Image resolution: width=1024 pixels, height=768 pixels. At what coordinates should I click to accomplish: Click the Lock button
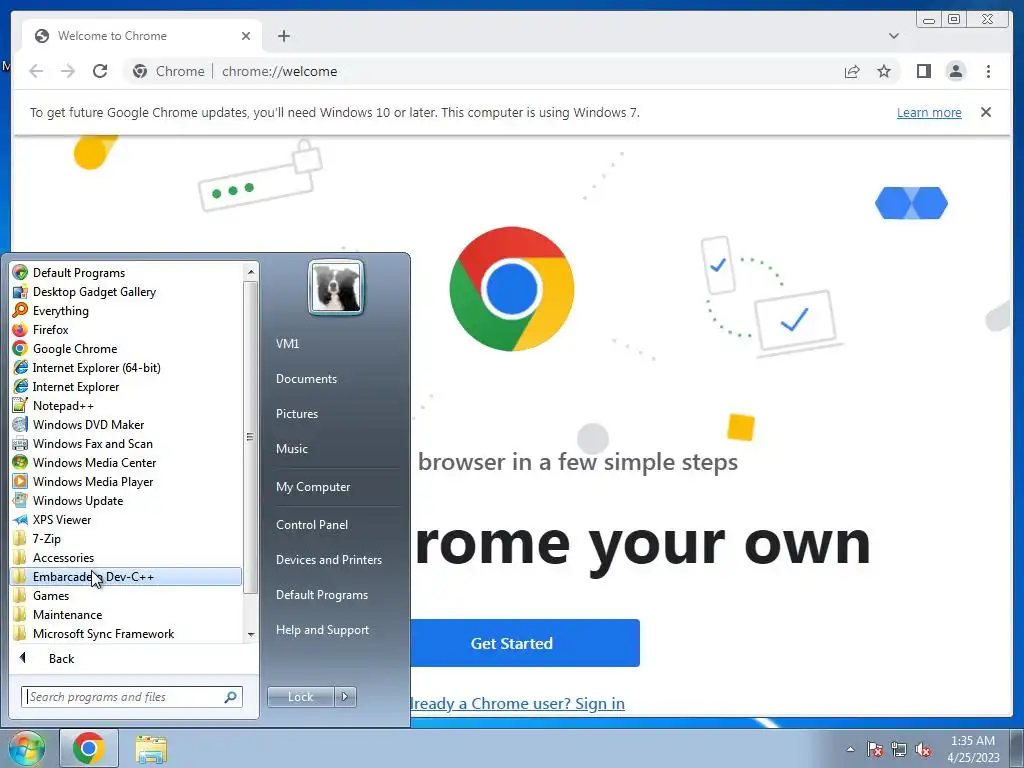pos(300,697)
